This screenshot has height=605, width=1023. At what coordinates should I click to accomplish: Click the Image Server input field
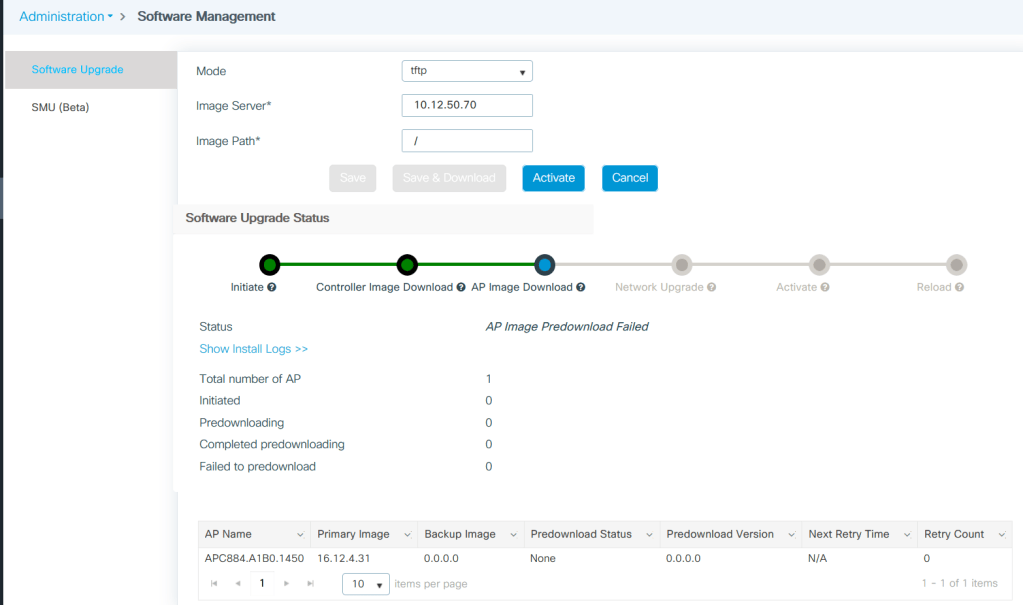click(466, 106)
